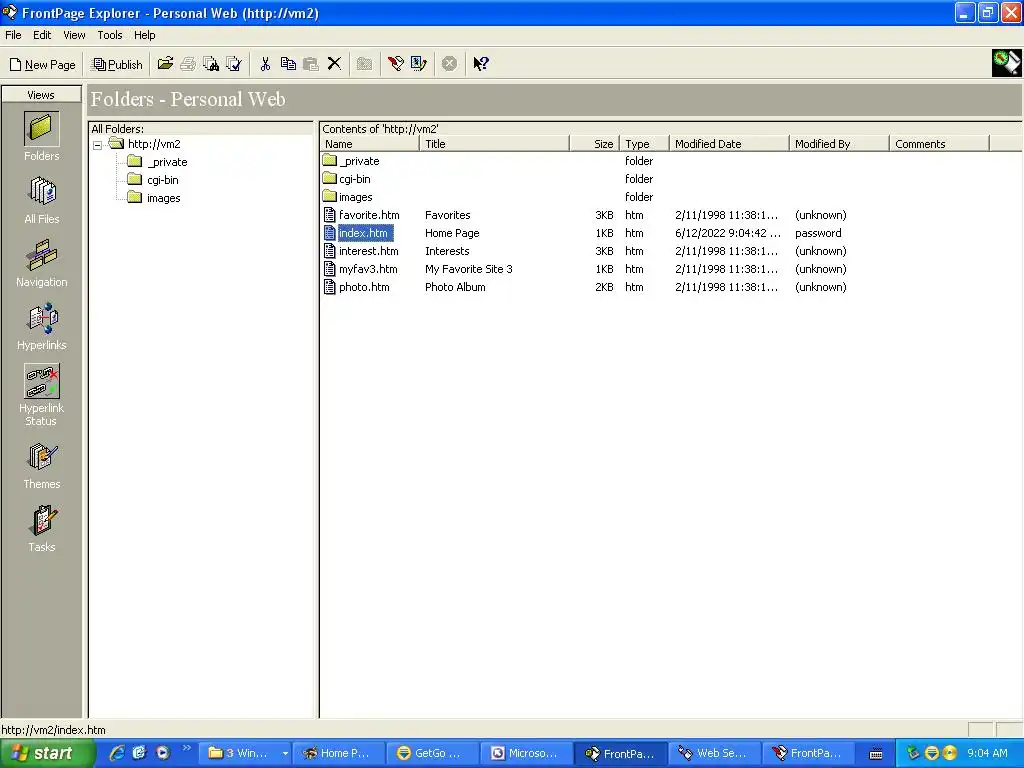Click the Cross File Find binoculars icon

click(211, 63)
